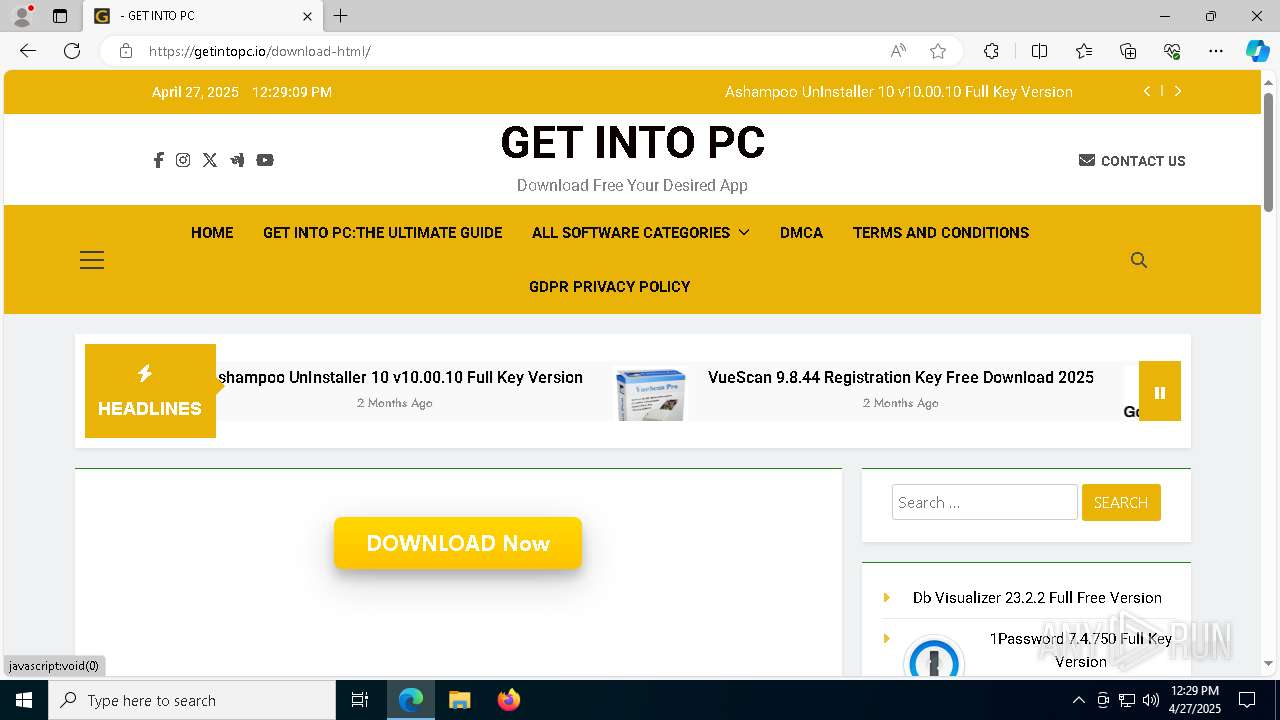Open Db Visualizer 23.2.2 Full Free Version
The image size is (1280, 720).
tap(1037, 598)
